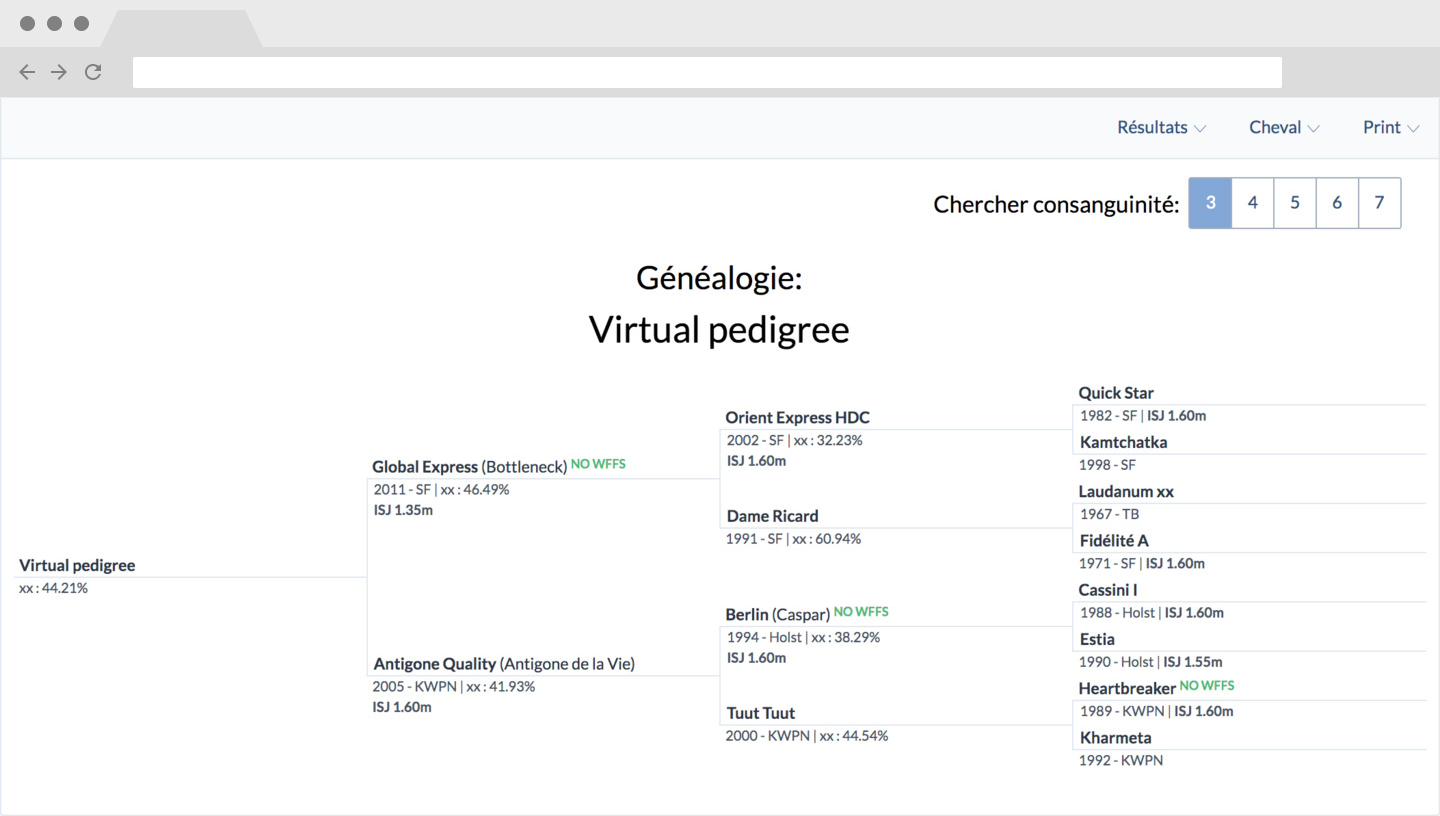
Task: Expand the Cheval dropdown menu
Action: tap(1284, 127)
